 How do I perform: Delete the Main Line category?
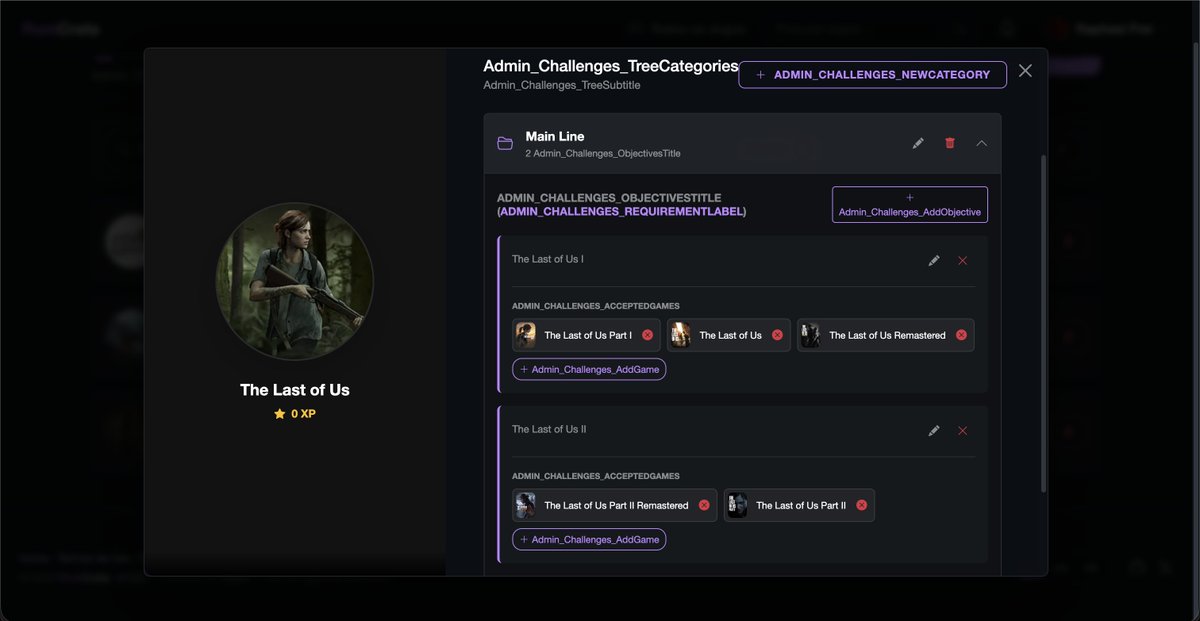(x=950, y=143)
